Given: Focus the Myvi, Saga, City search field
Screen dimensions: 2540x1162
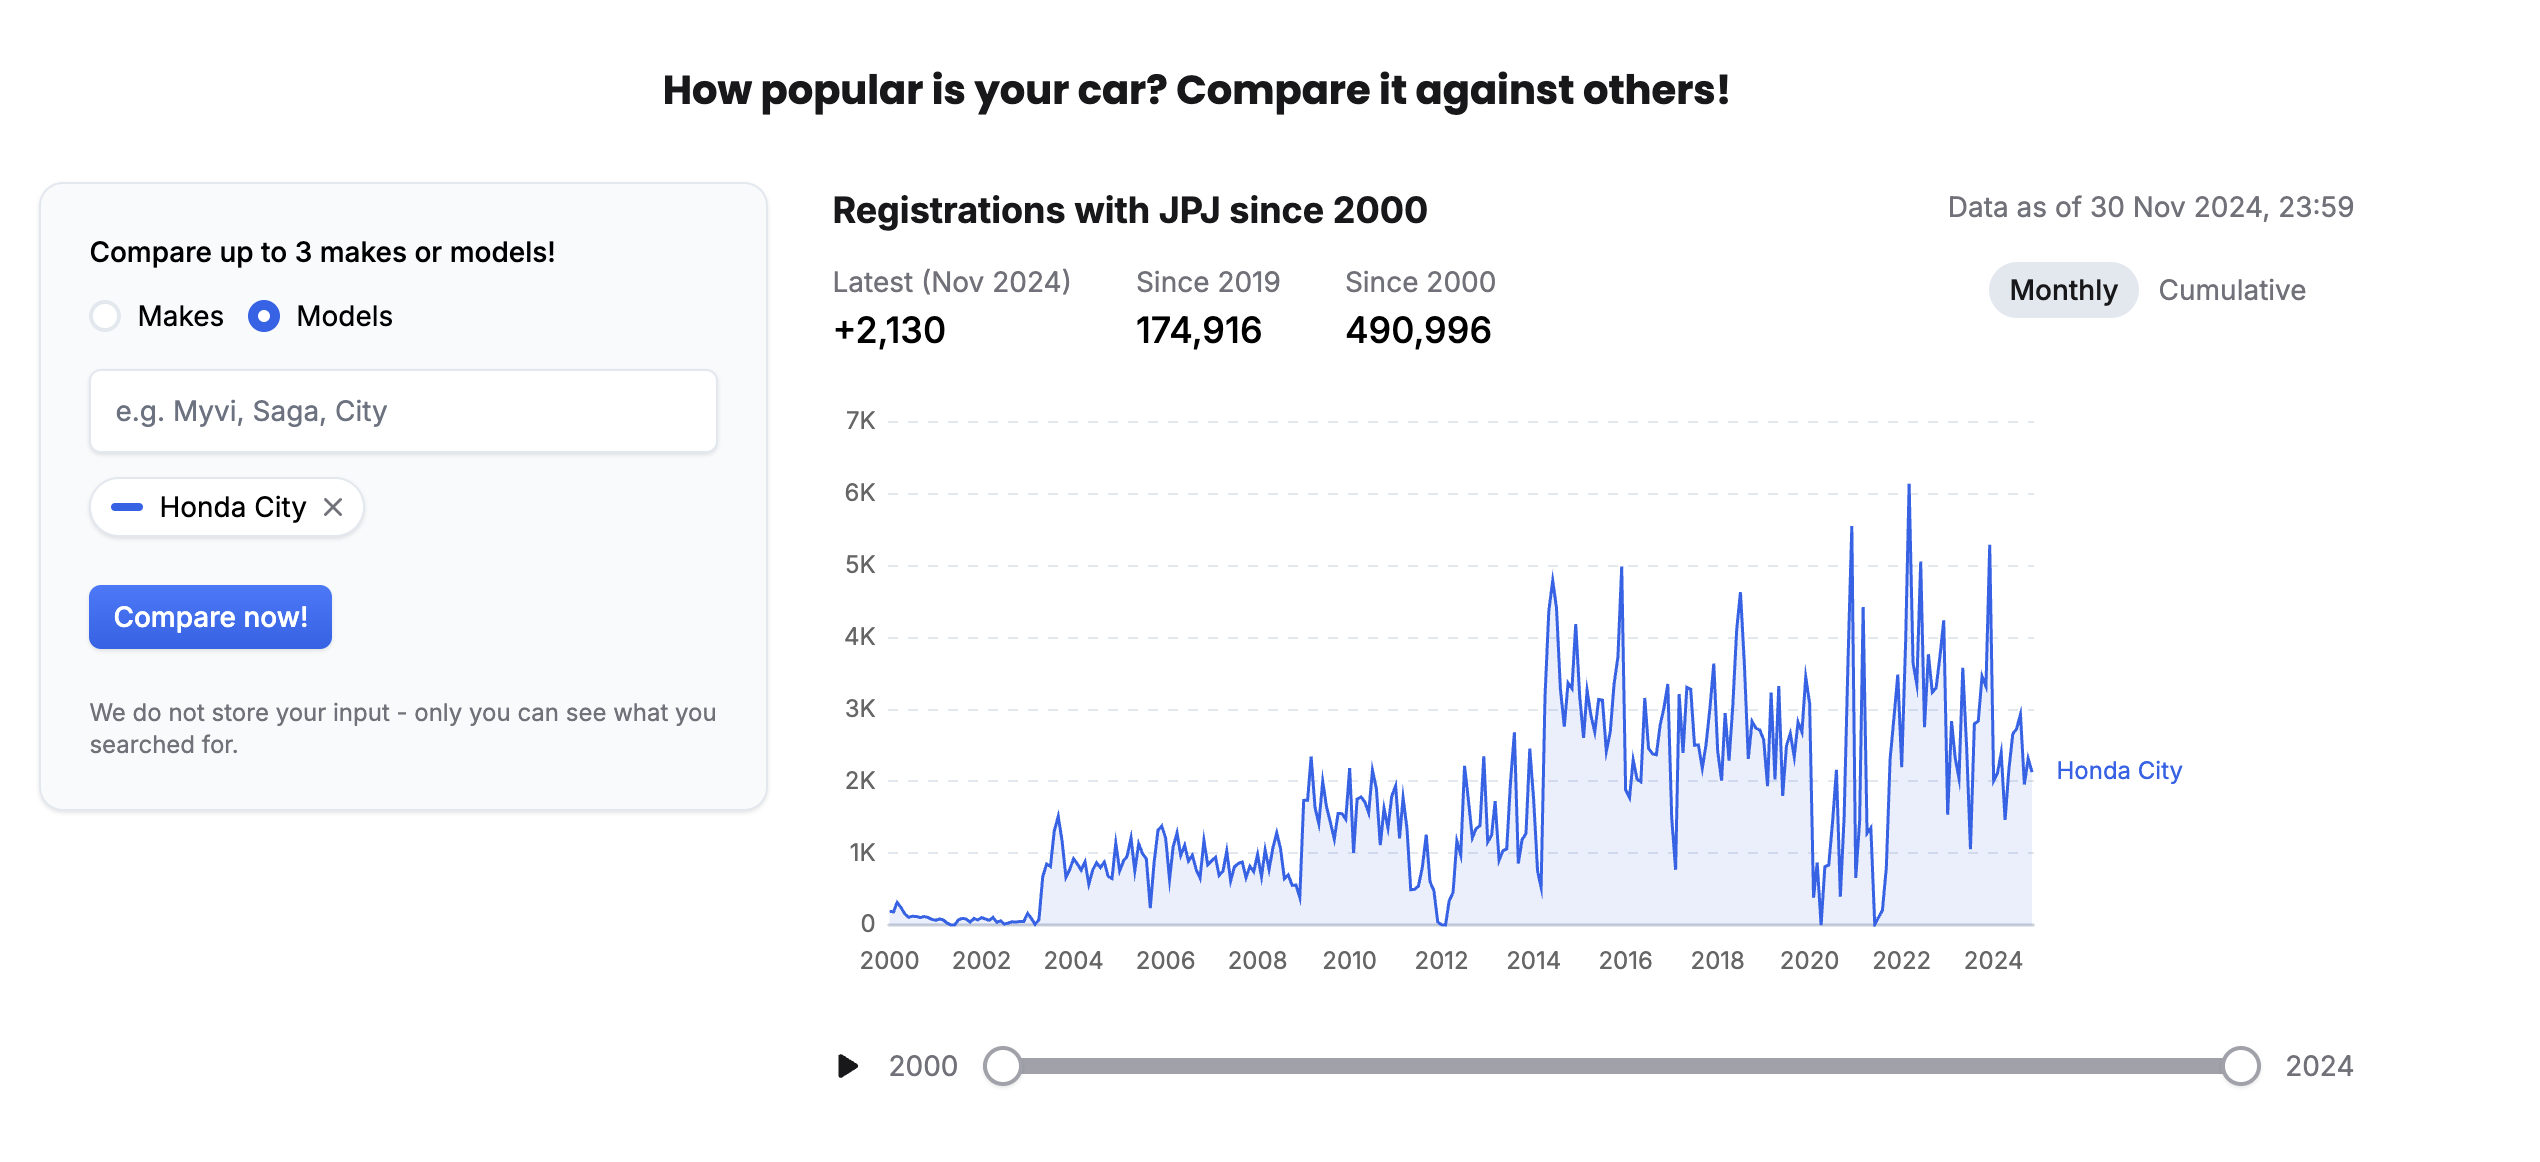Looking at the screenshot, I should pyautogui.click(x=403, y=411).
